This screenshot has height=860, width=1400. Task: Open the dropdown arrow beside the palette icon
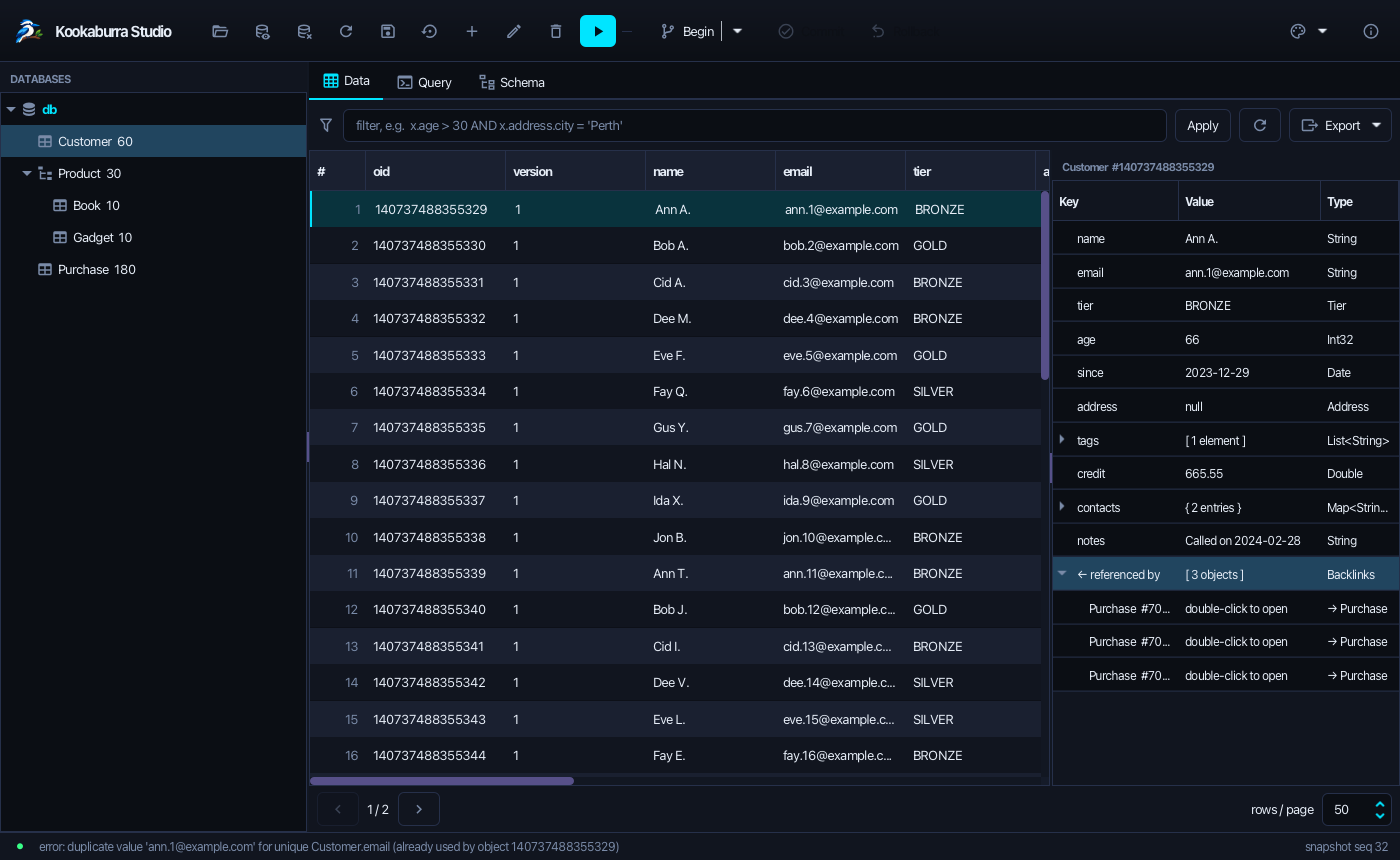[x=1323, y=31]
